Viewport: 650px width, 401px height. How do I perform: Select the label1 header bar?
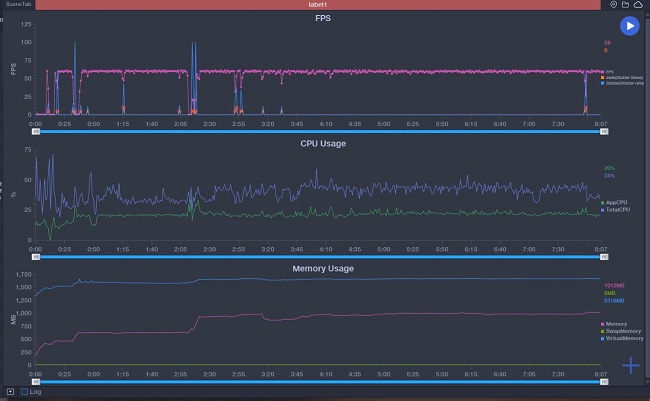tap(318, 5)
